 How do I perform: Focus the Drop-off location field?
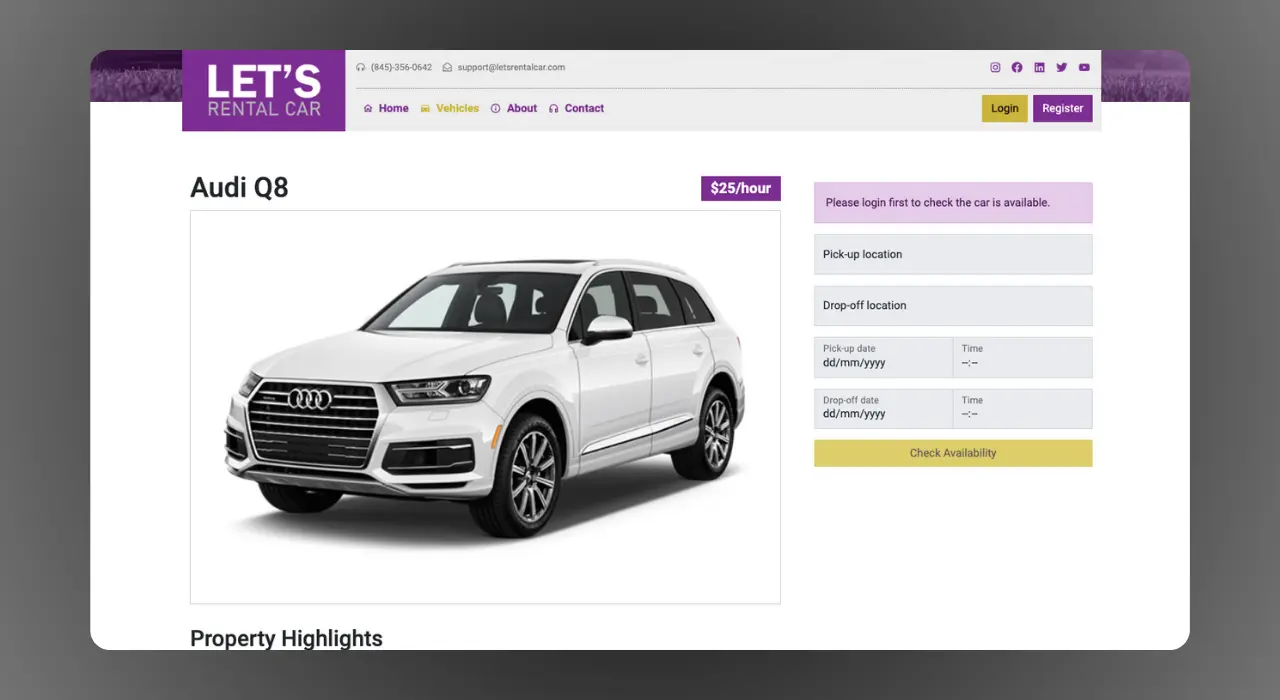tap(953, 306)
